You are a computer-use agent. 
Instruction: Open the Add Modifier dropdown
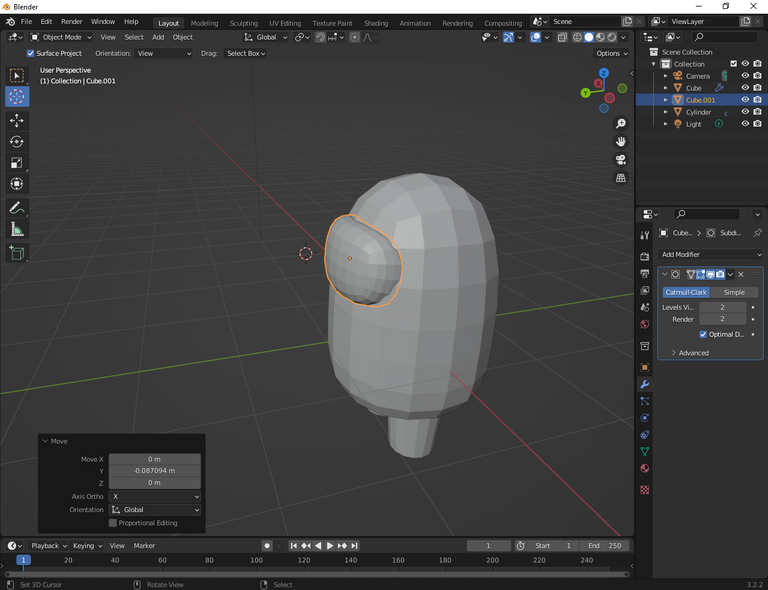pos(711,255)
